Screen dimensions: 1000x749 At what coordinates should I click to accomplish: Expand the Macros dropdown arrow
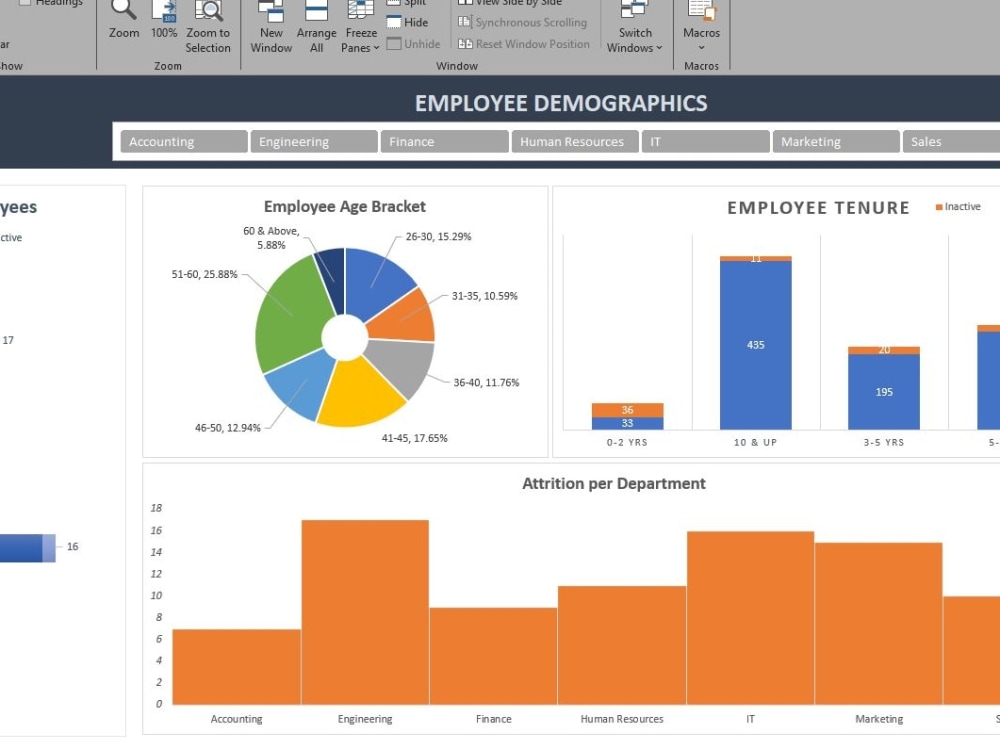pos(701,46)
